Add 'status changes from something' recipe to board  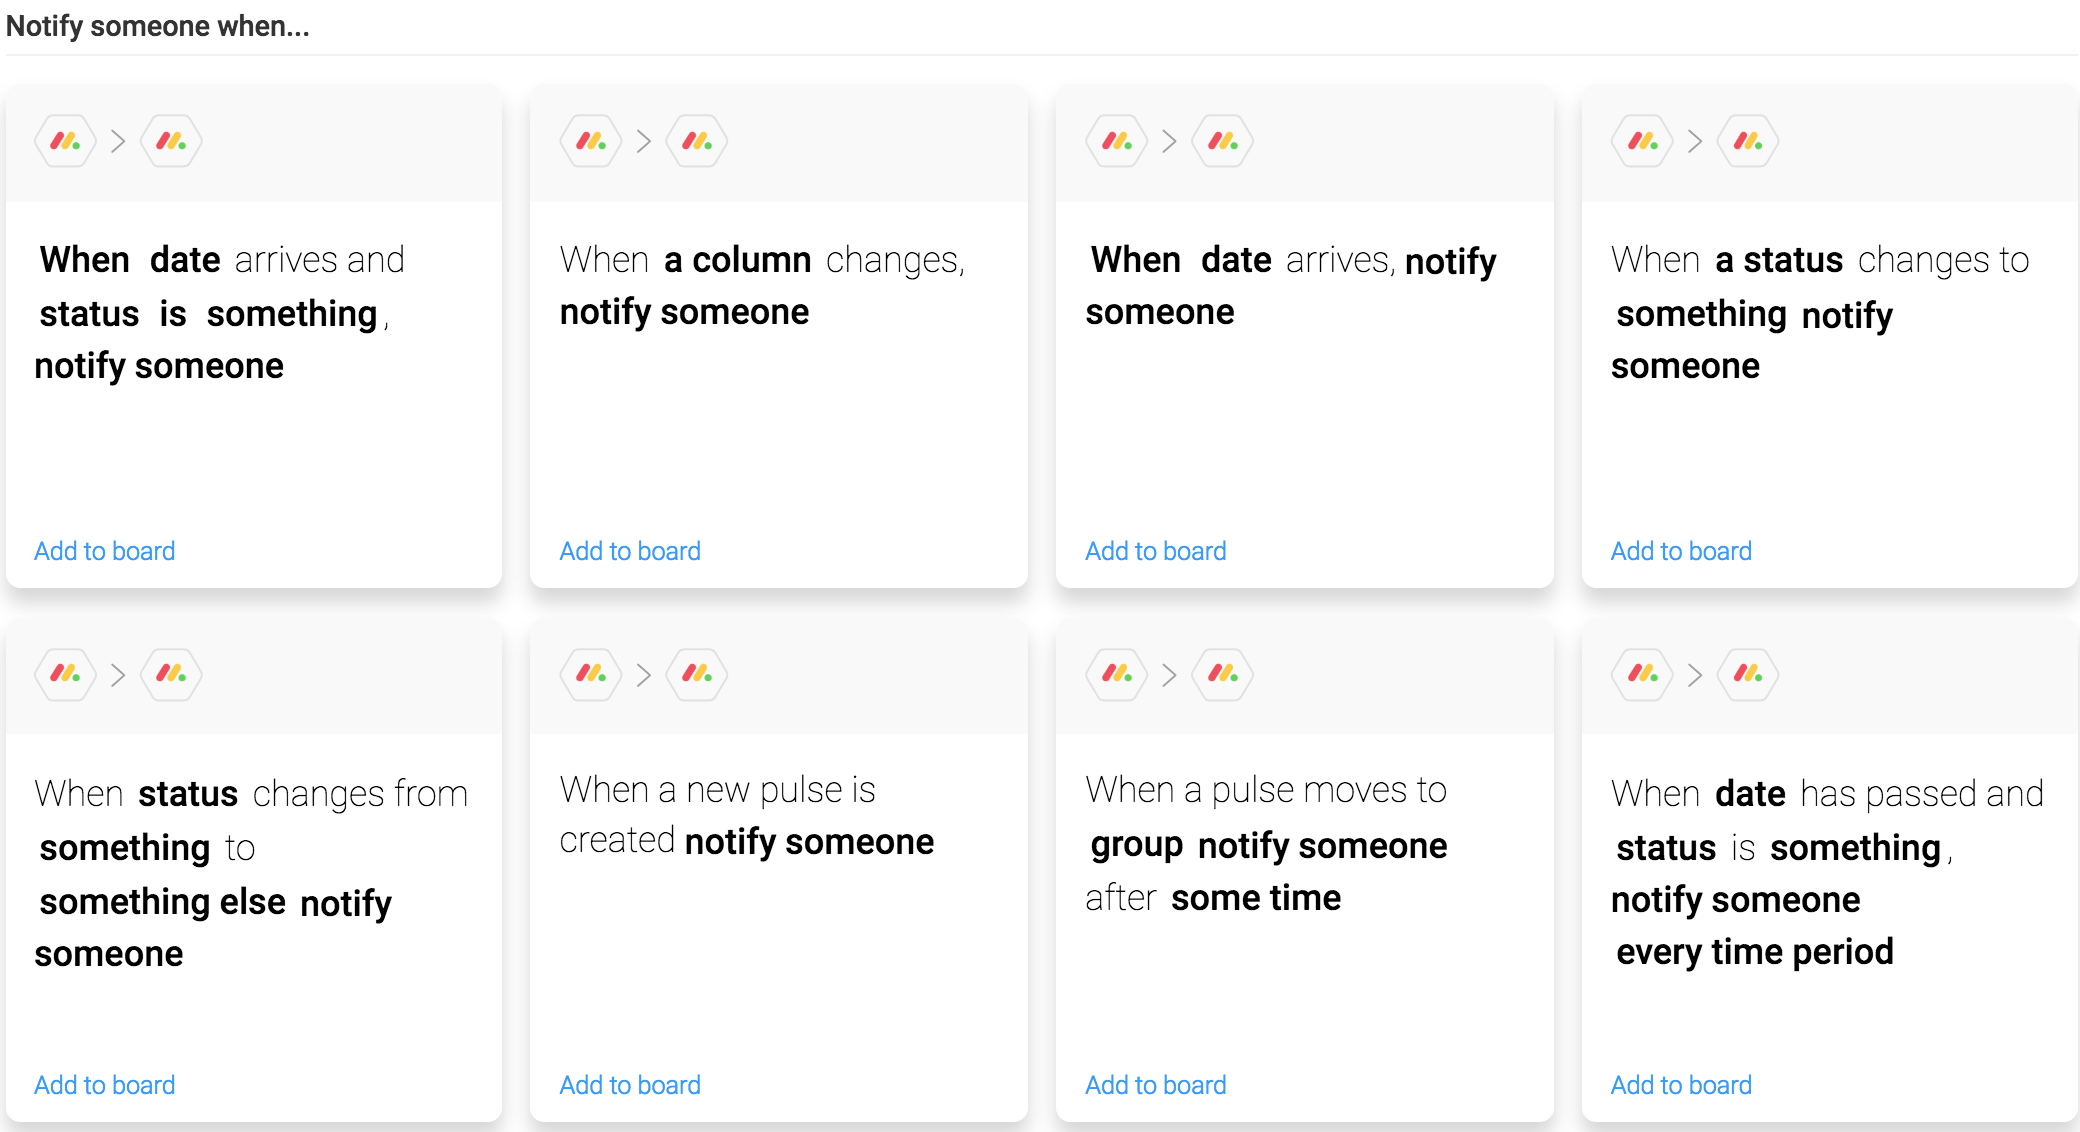[105, 1085]
